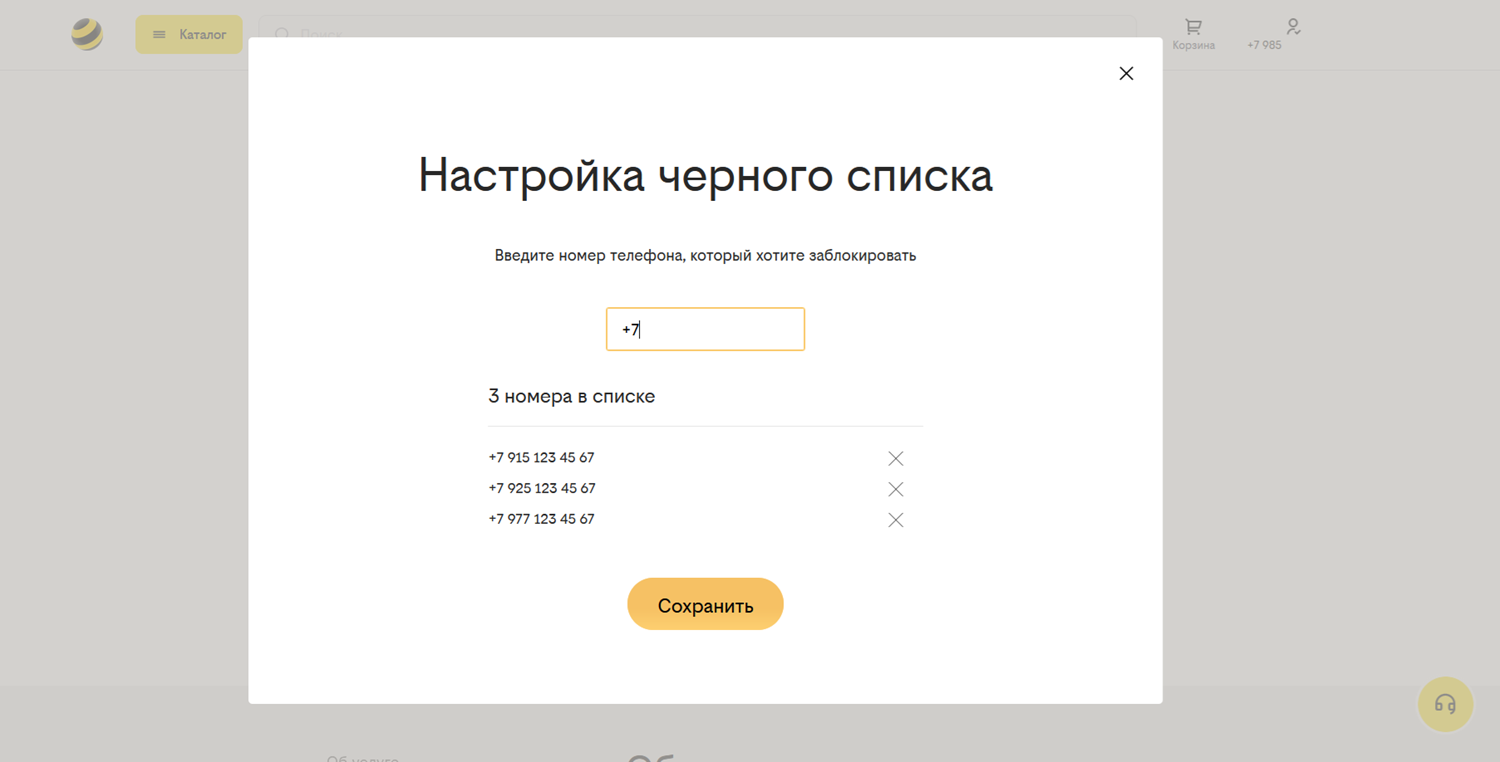Select the number +7 977 123 45 67

point(541,520)
